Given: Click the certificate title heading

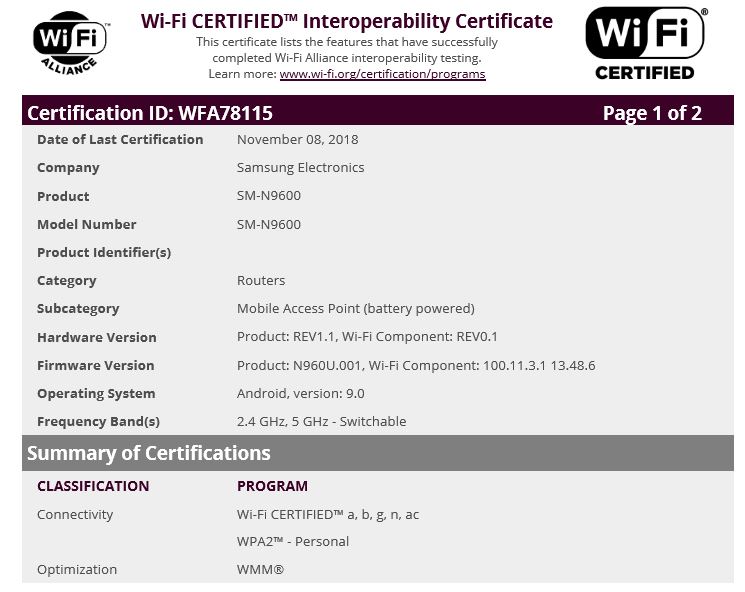Looking at the screenshot, I should tap(346, 21).
